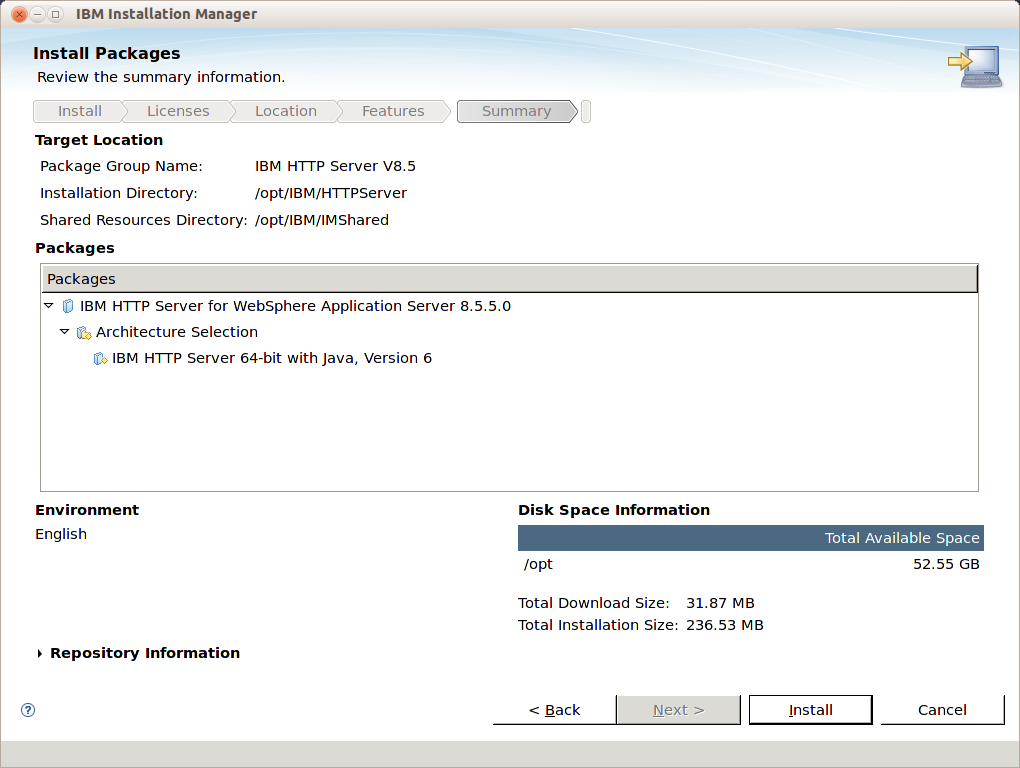Click the small step after Summary

[585, 111]
